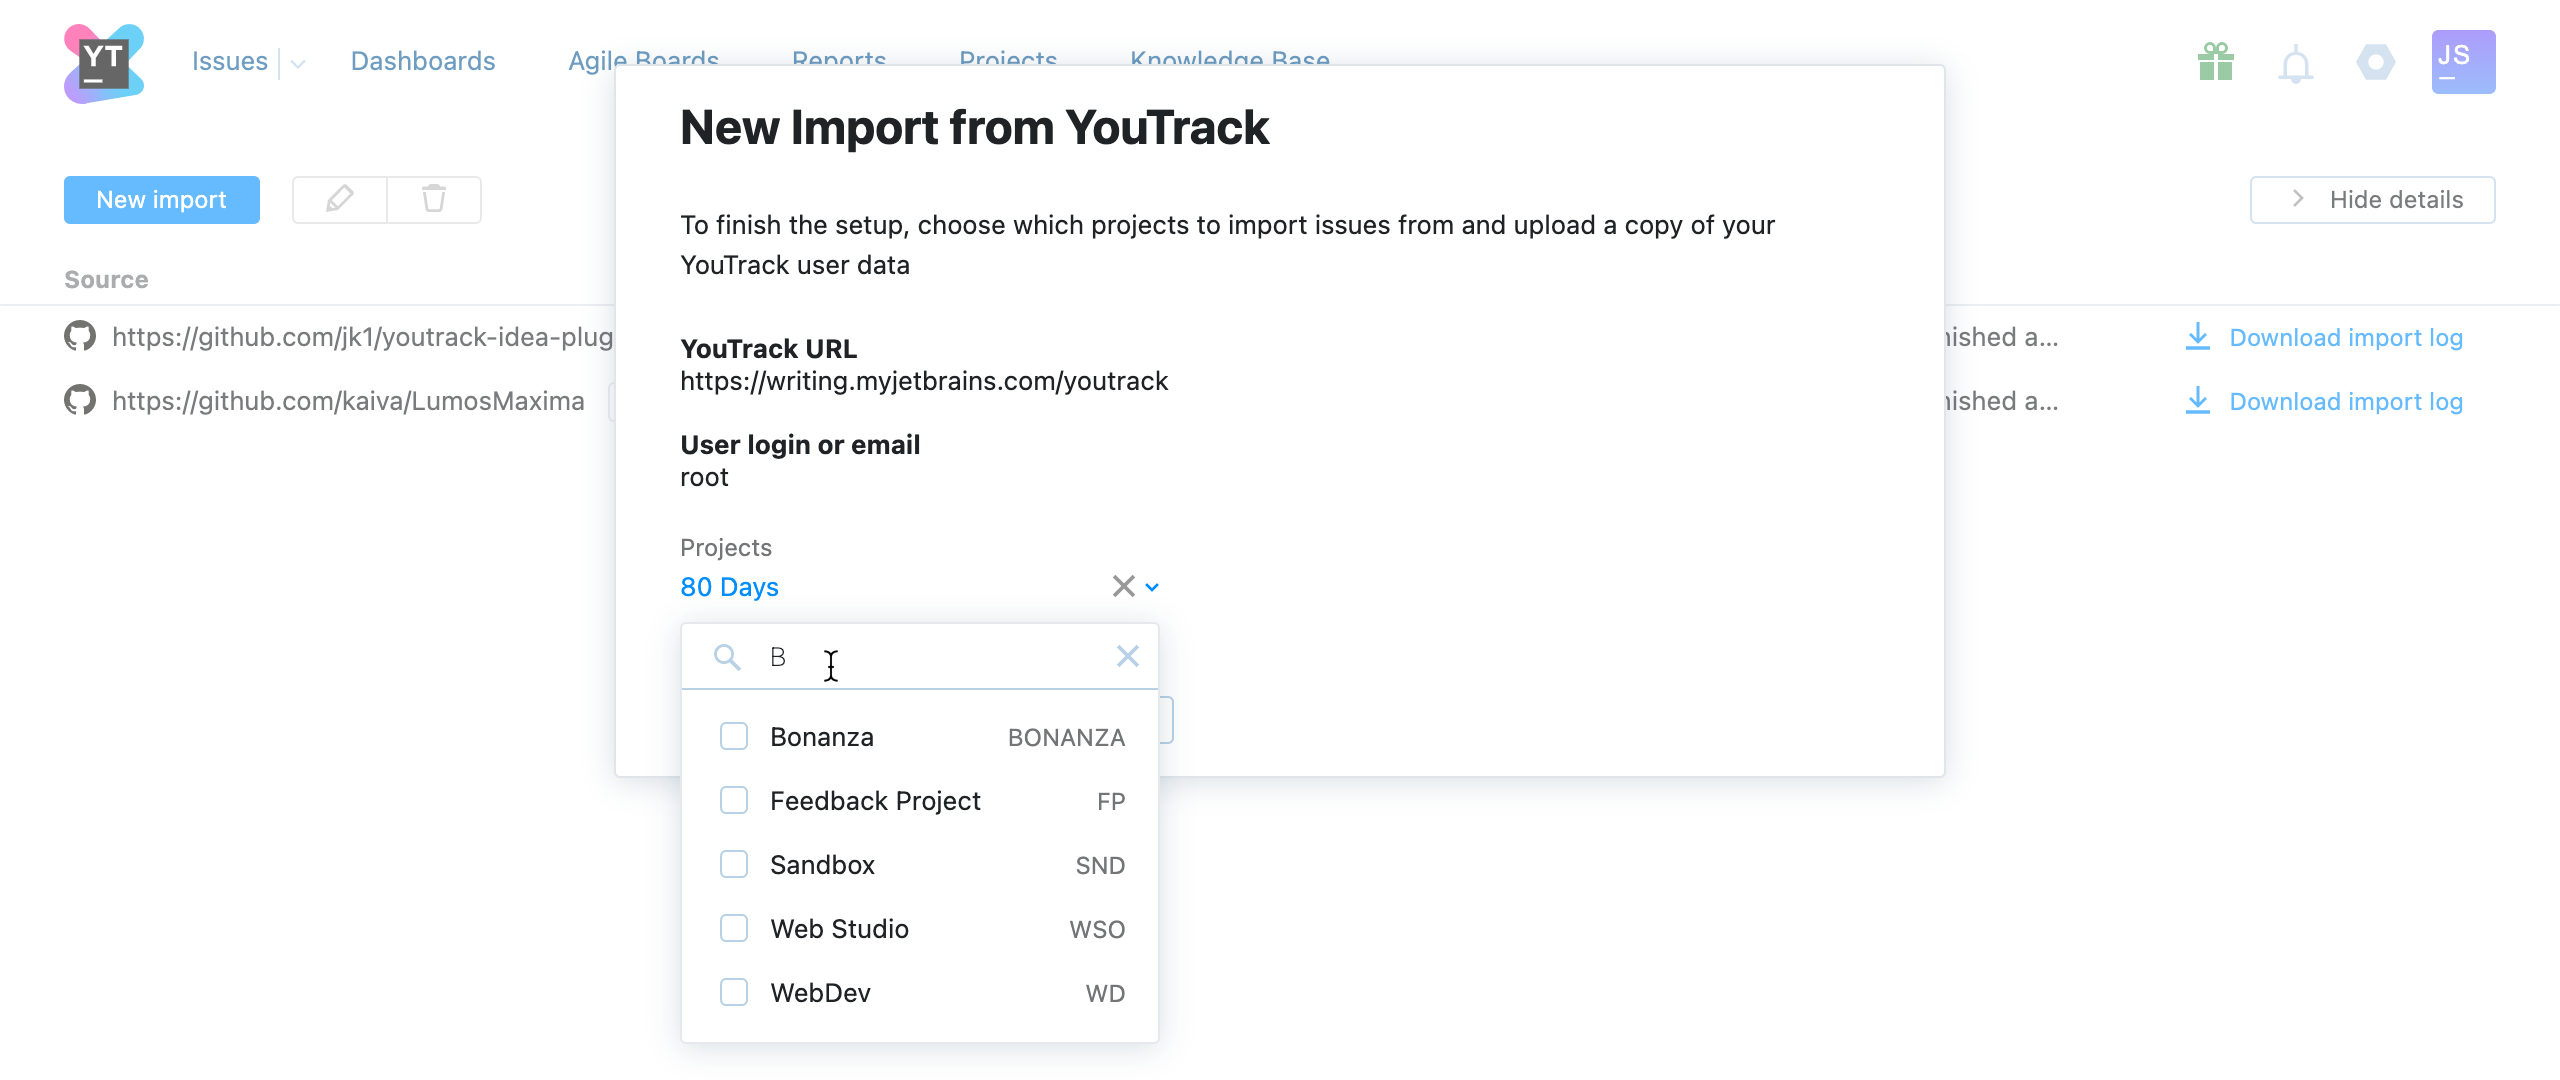Click the pencil edit import icon
The image size is (2560, 1080).
pos(340,199)
